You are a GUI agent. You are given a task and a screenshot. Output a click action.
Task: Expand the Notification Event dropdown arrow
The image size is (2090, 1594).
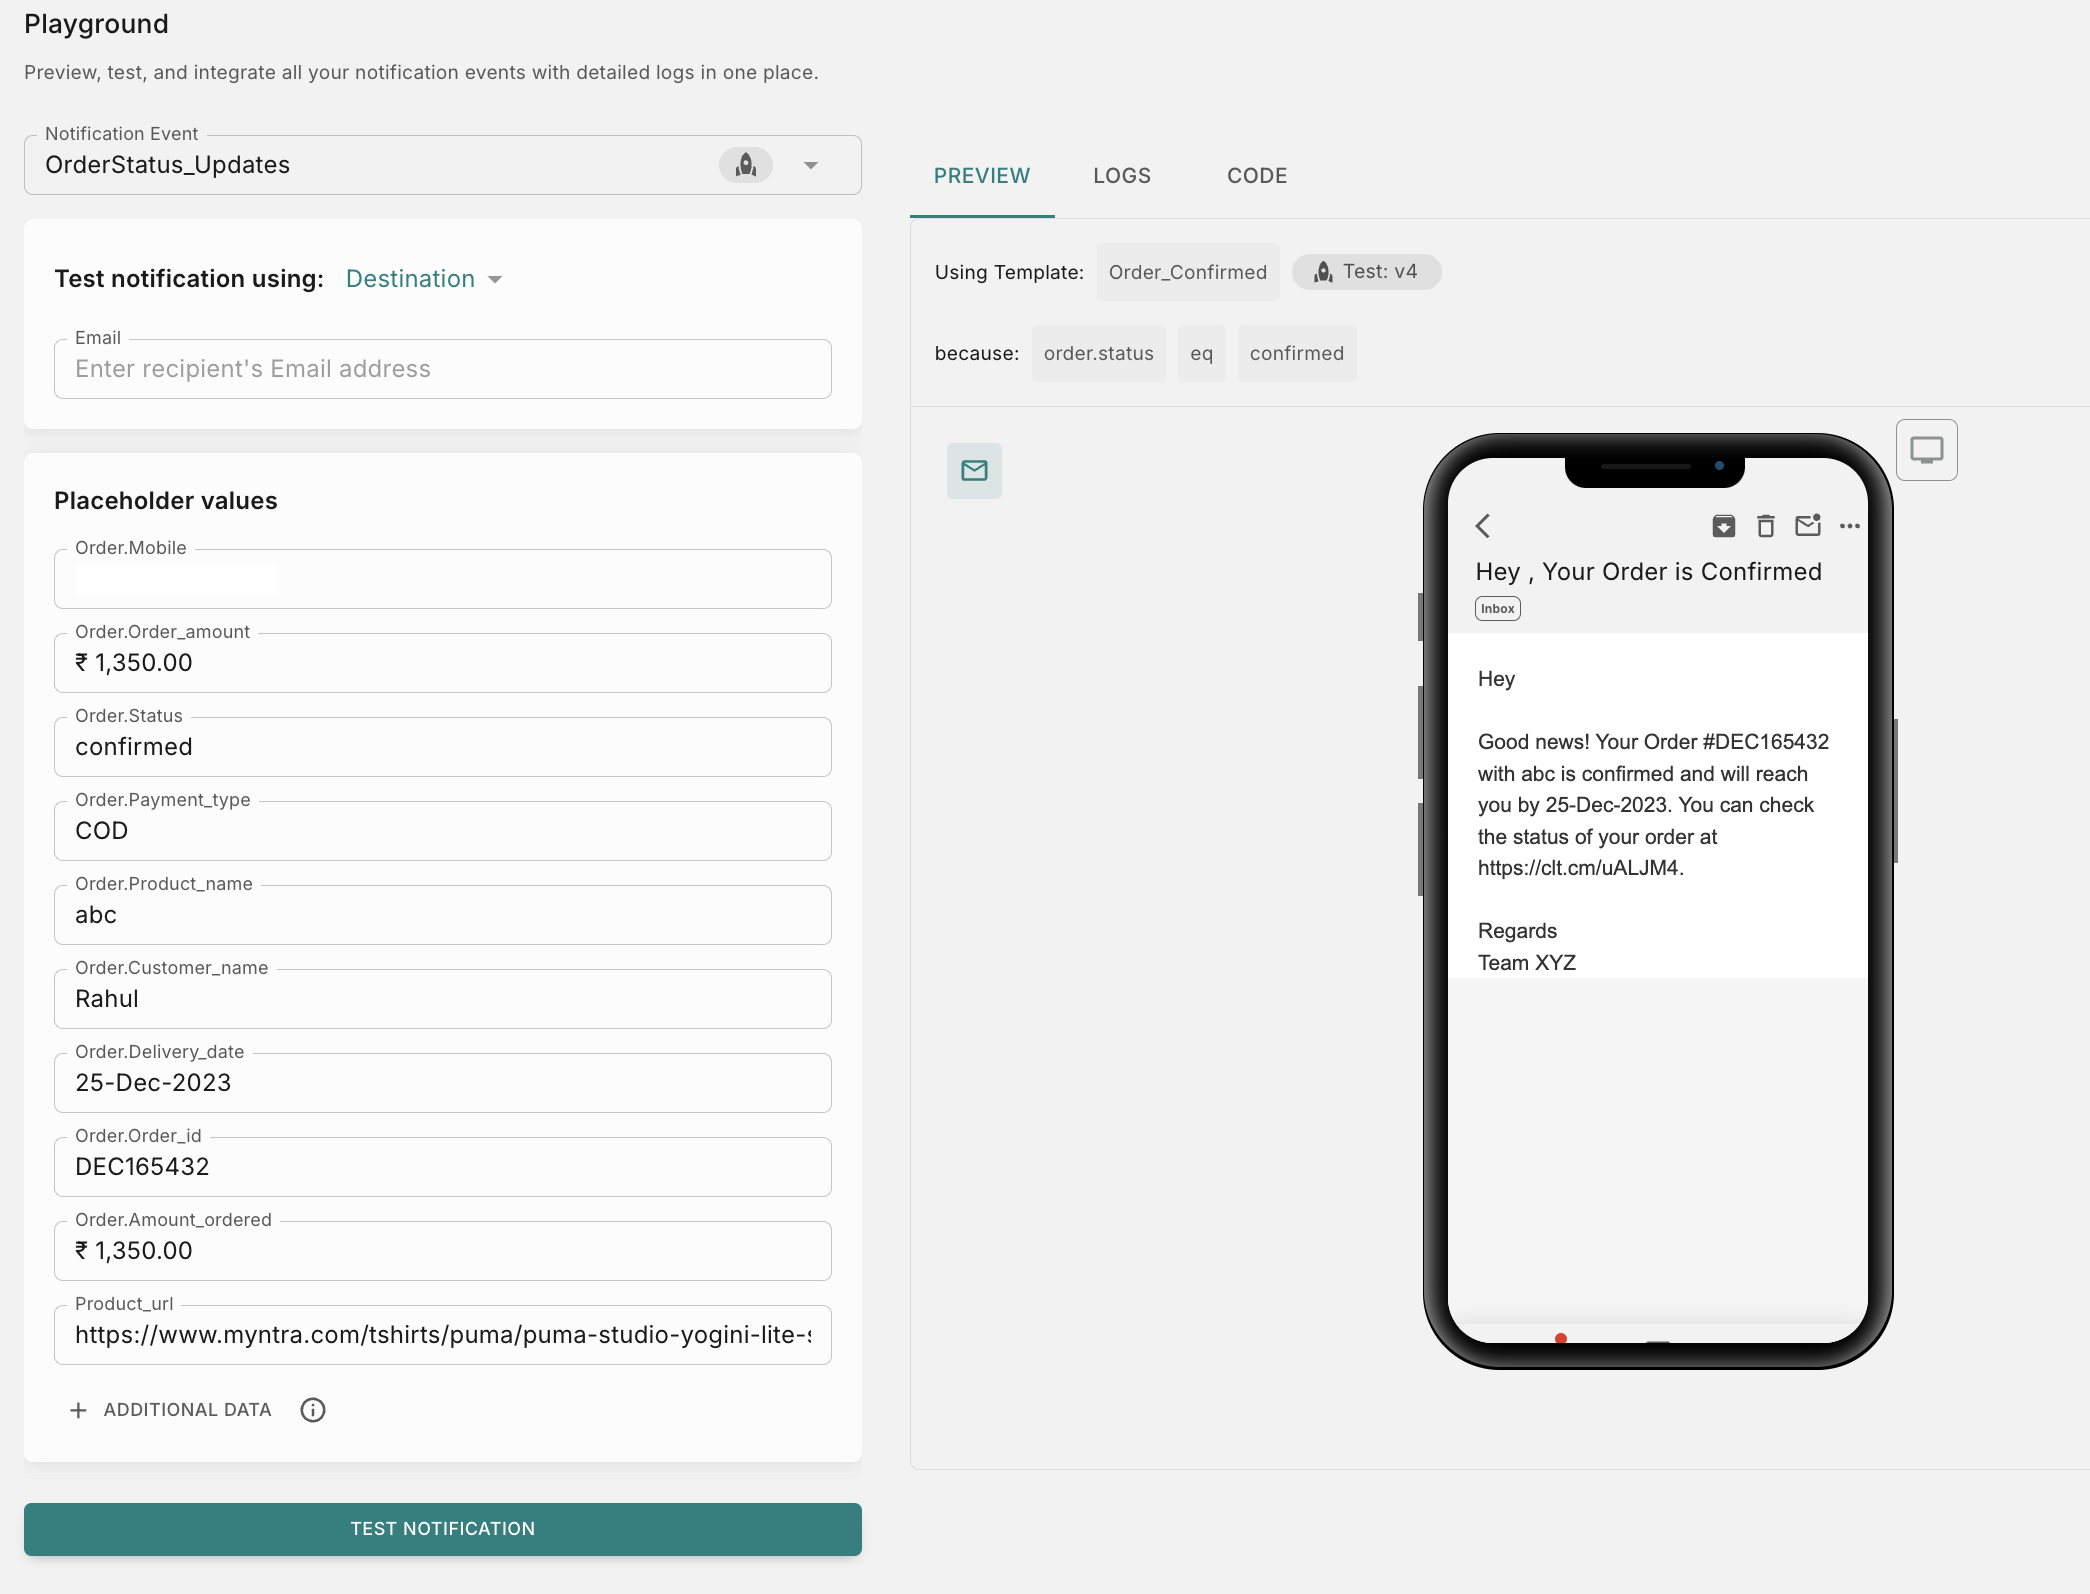click(811, 165)
